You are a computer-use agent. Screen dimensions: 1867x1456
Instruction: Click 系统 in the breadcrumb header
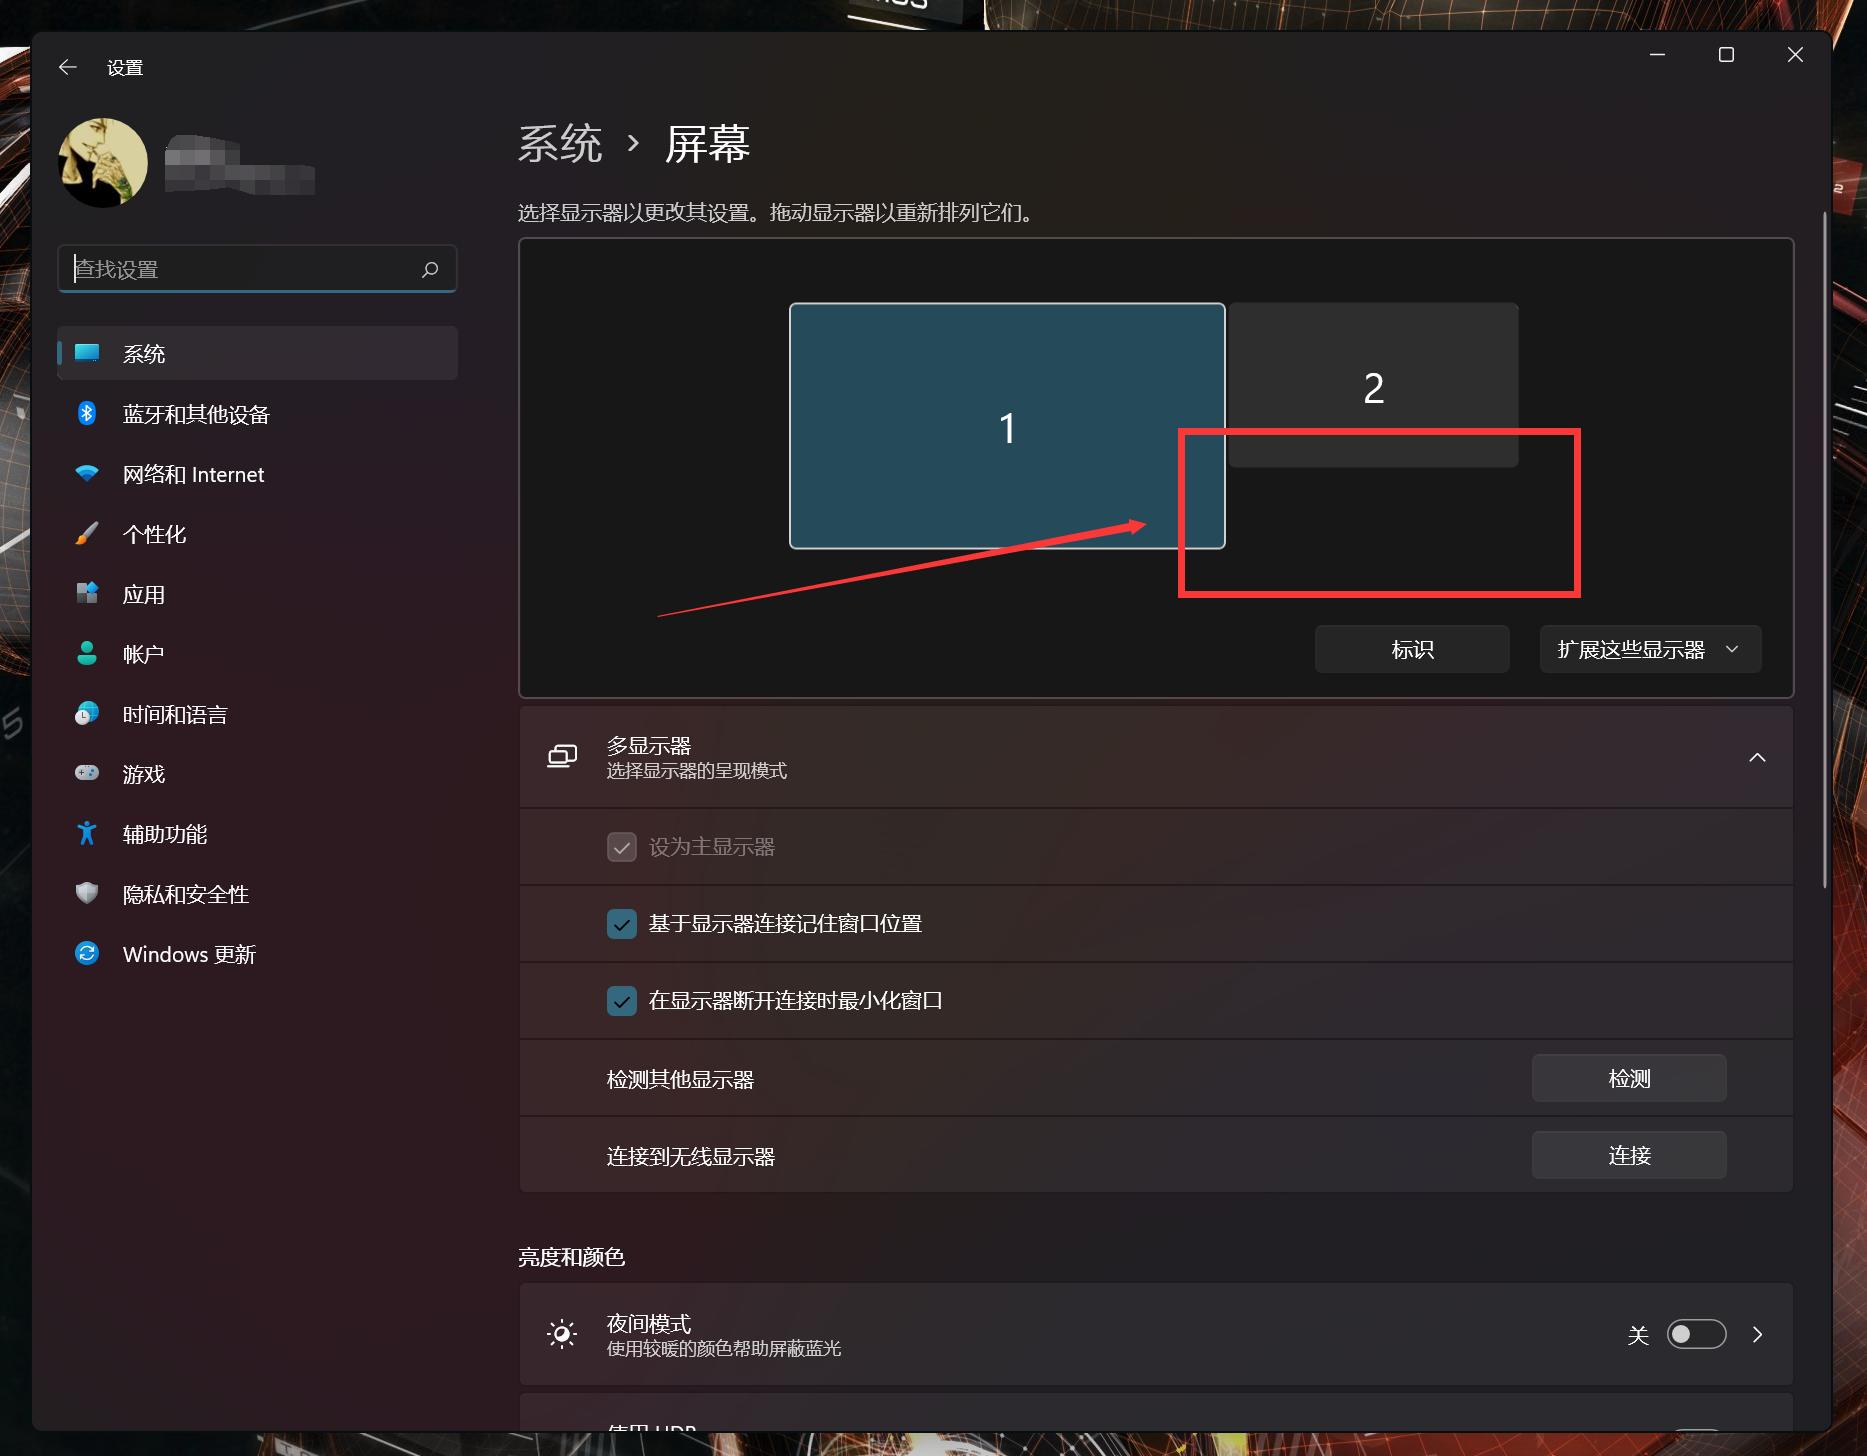(x=560, y=144)
